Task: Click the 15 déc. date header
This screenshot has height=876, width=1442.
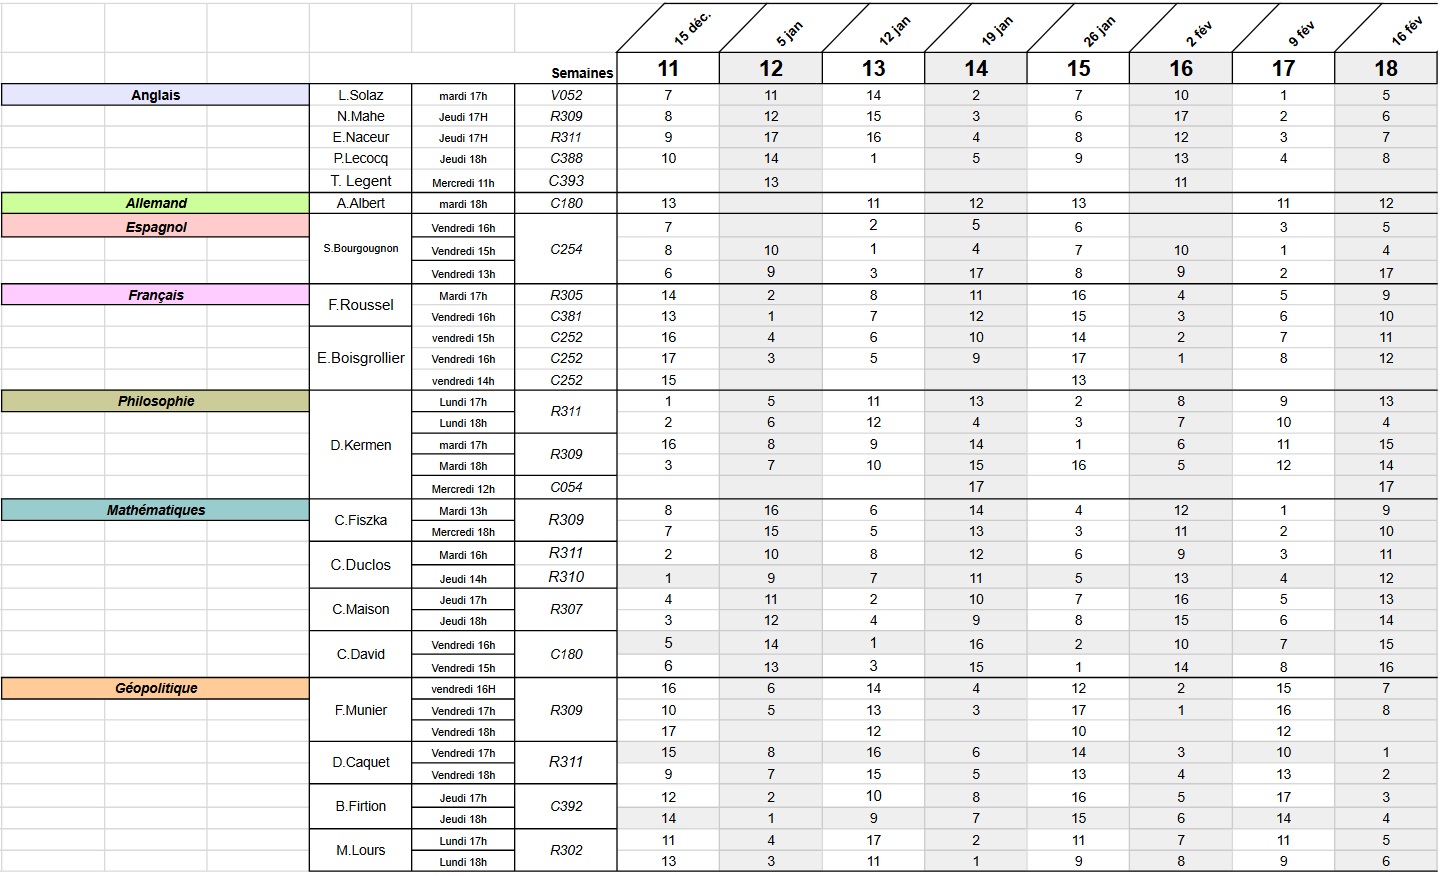Action: (690, 30)
